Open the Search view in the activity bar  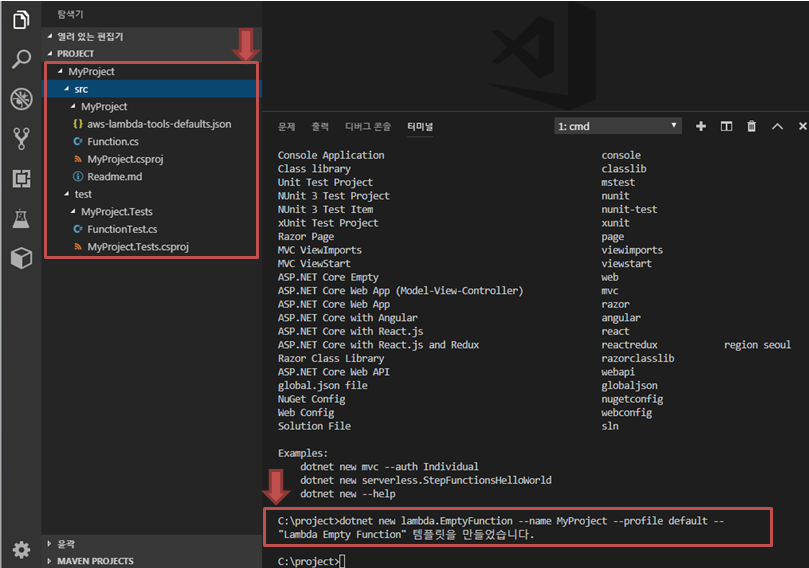[x=21, y=59]
